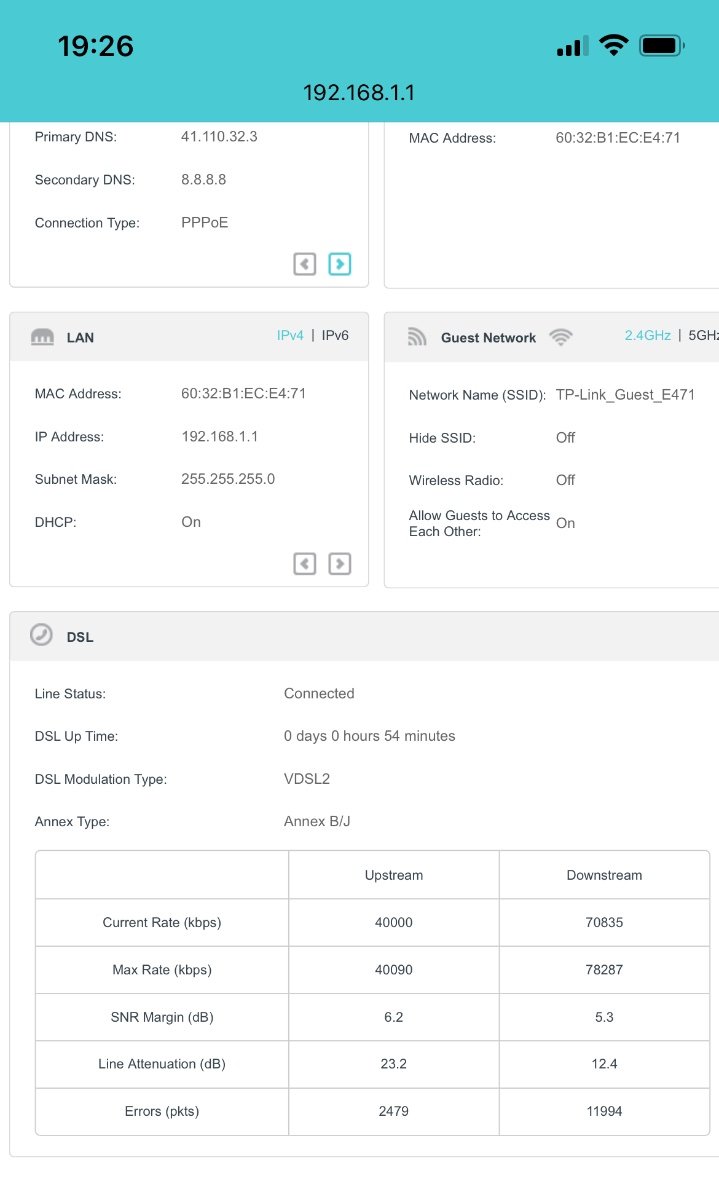Click the TP-Link_Guest_E471 network name
This screenshot has height=1200, width=719.
(625, 395)
